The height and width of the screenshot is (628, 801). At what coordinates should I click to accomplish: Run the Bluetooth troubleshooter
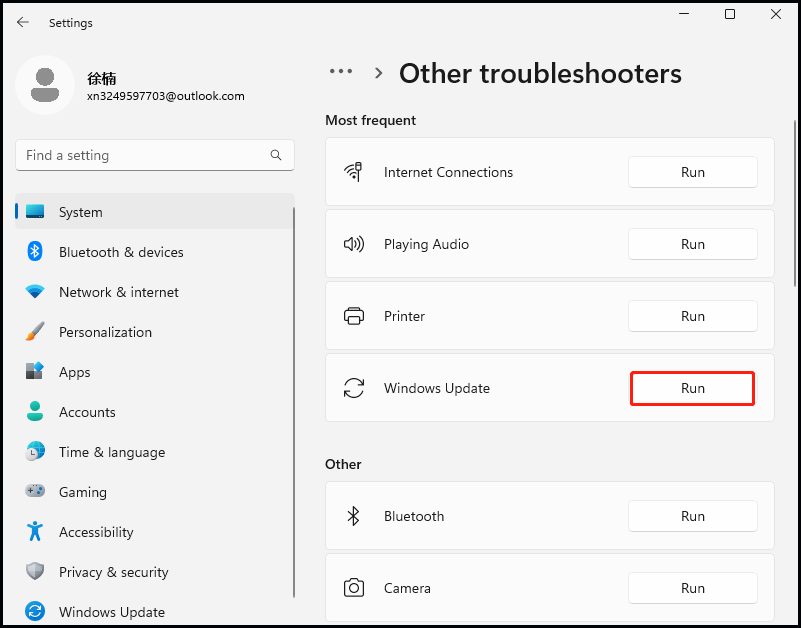[692, 516]
